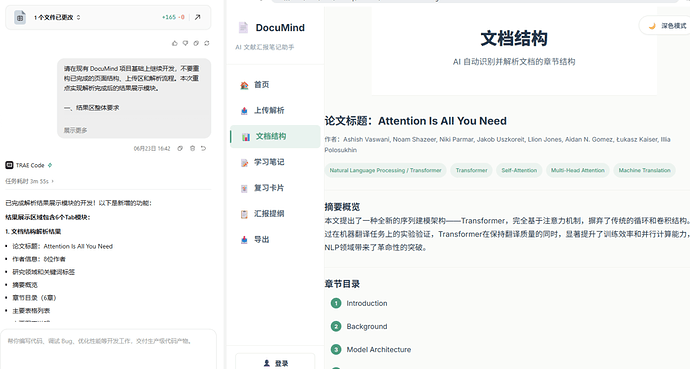Click the chart icon beside 文档结构
Screen dimensions: 690x369
click(x=246, y=137)
